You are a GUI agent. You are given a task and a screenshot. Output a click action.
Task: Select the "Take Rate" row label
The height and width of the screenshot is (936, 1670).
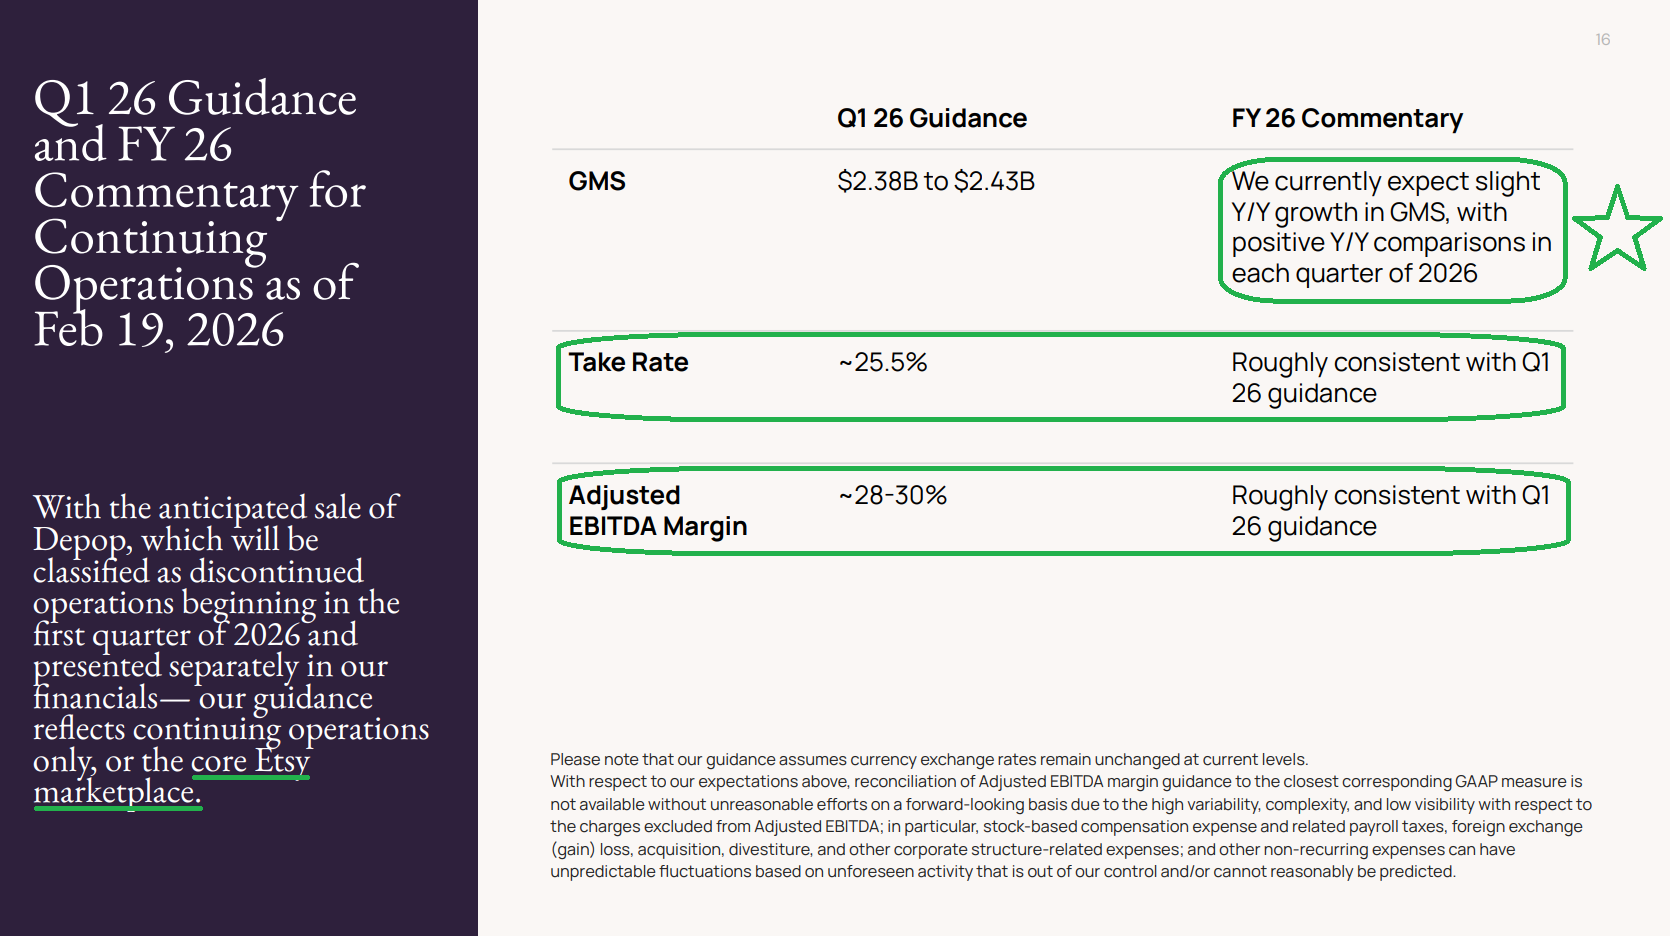tap(628, 363)
